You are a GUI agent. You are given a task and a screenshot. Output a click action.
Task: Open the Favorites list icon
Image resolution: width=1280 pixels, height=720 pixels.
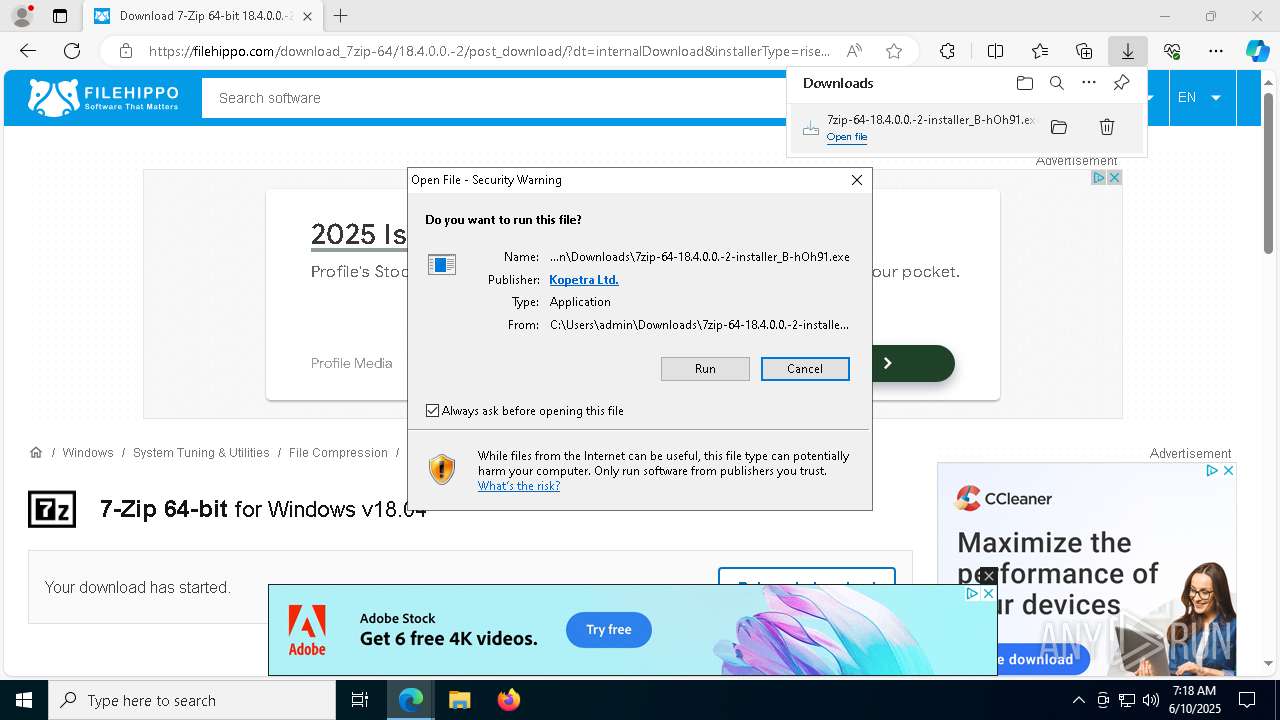[1040, 51]
